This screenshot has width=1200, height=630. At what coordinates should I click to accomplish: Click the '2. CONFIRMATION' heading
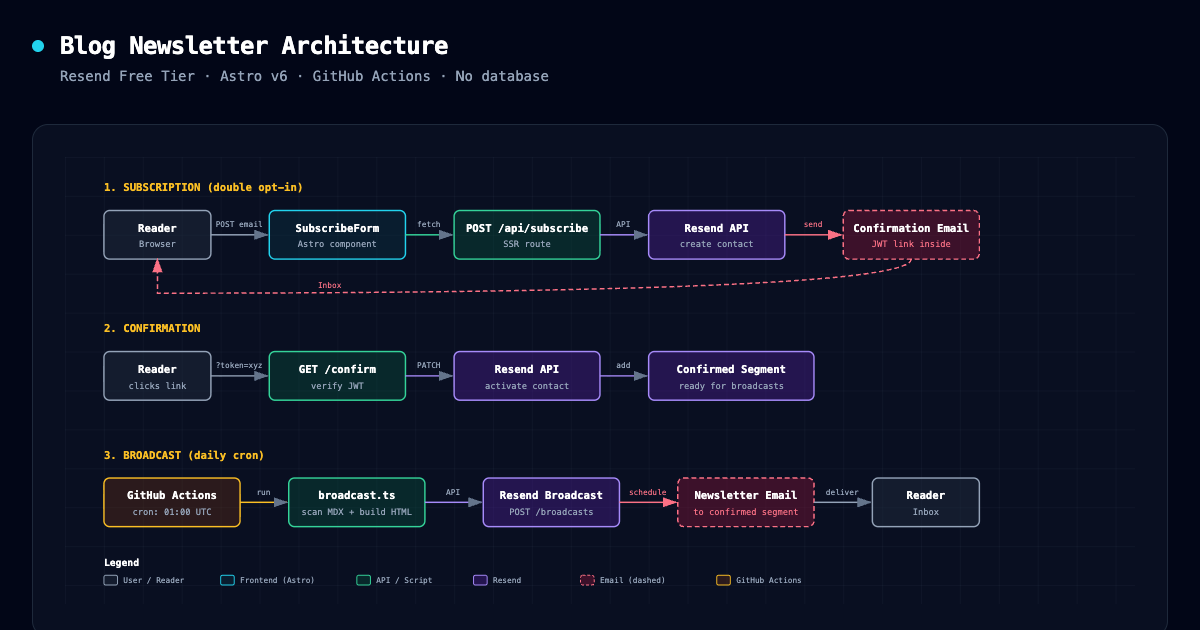pyautogui.click(x=152, y=328)
